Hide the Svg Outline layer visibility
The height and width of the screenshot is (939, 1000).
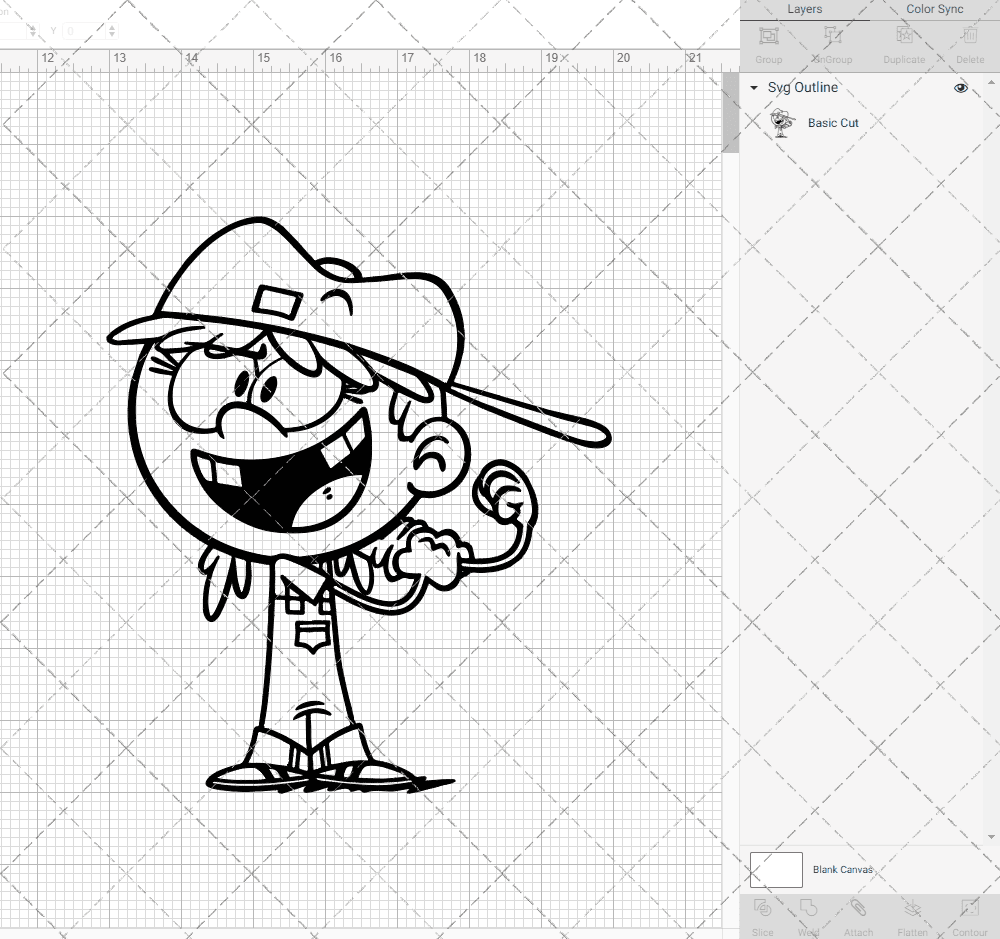coord(961,88)
